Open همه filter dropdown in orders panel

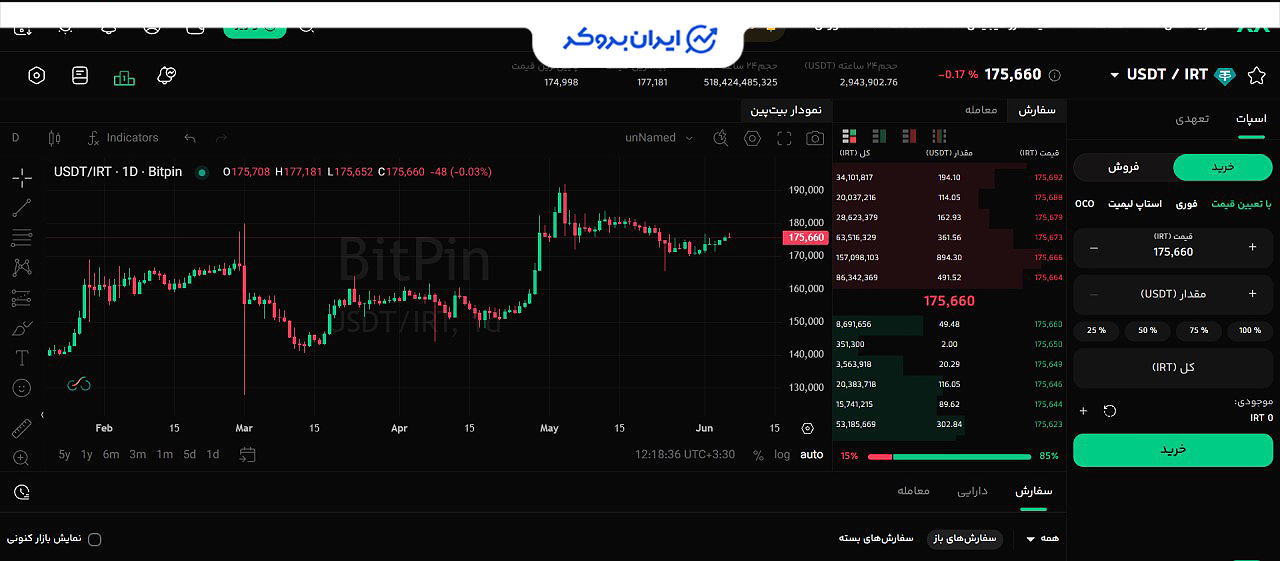coord(1042,539)
